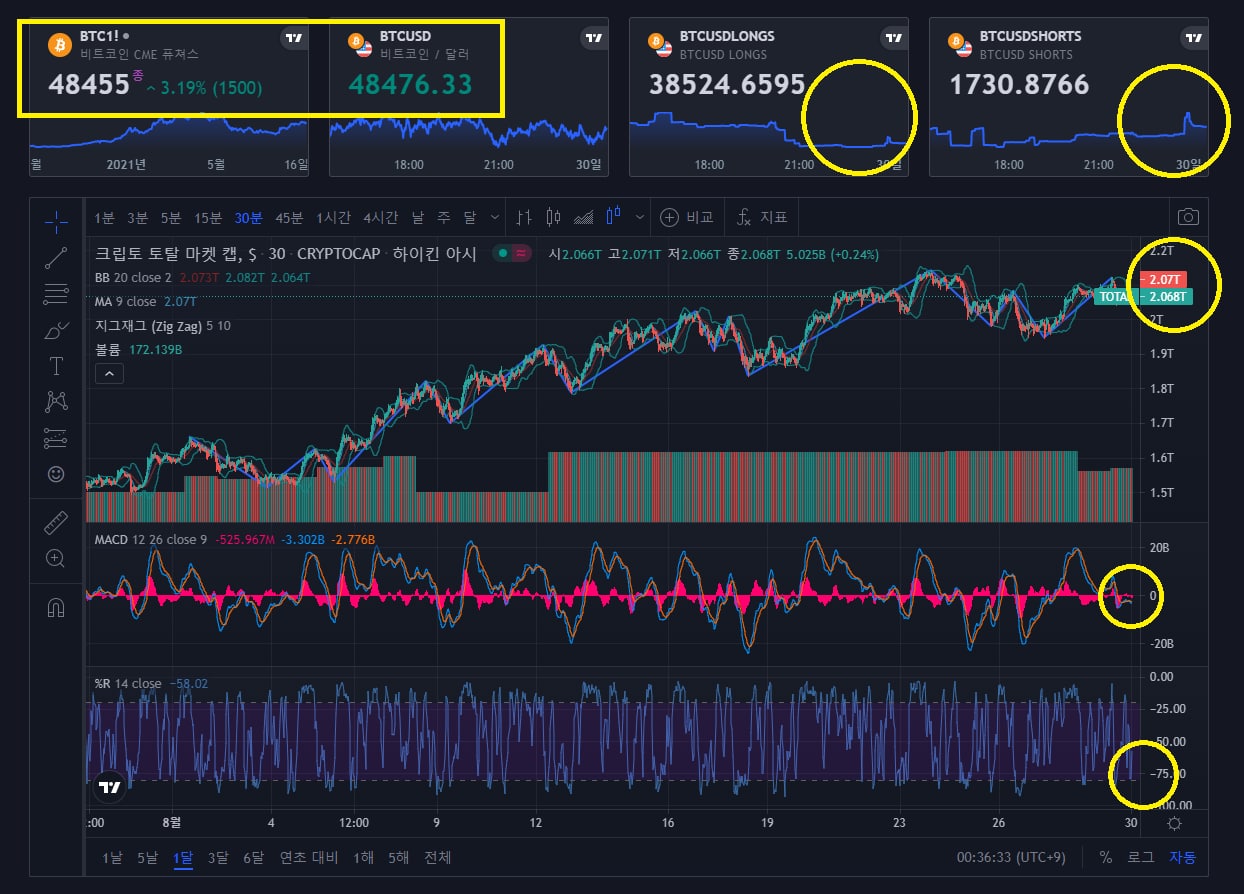Set interval to 날 (day)
Image resolution: width=1244 pixels, height=894 pixels.
click(x=417, y=217)
